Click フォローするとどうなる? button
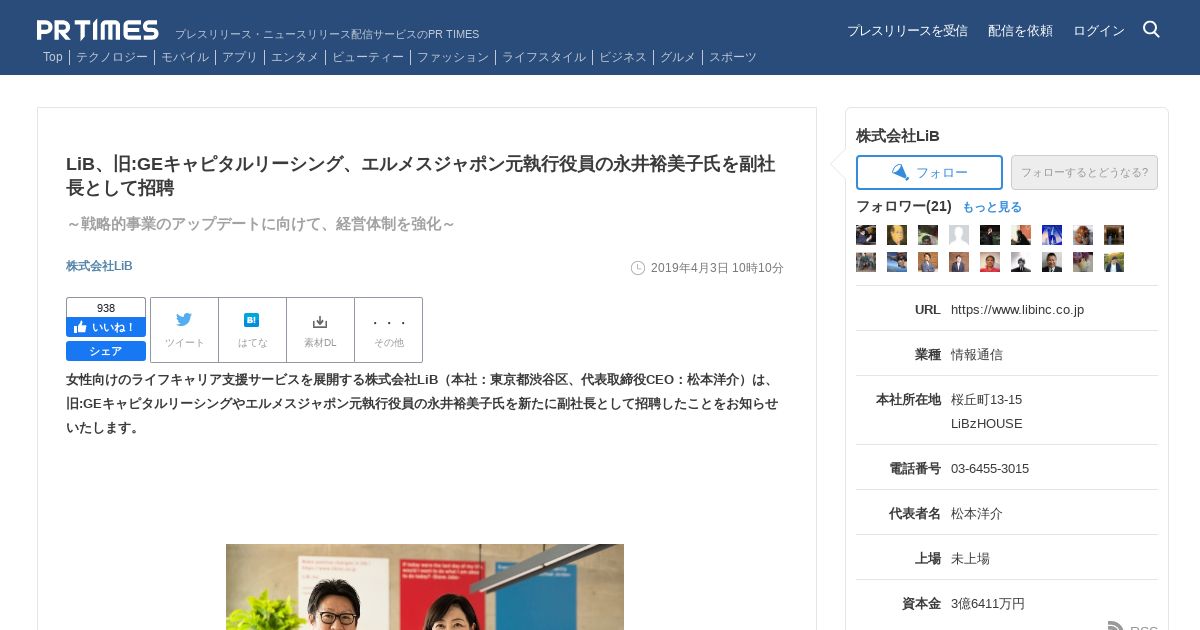Image resolution: width=1200 pixels, height=630 pixels. (1084, 172)
